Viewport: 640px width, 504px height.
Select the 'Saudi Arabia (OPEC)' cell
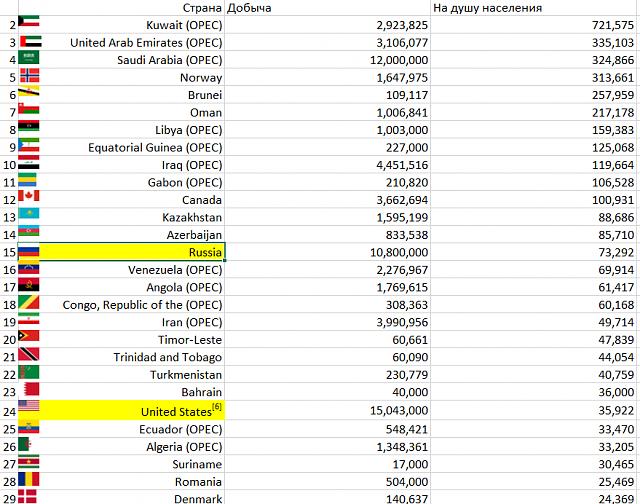tap(121, 60)
